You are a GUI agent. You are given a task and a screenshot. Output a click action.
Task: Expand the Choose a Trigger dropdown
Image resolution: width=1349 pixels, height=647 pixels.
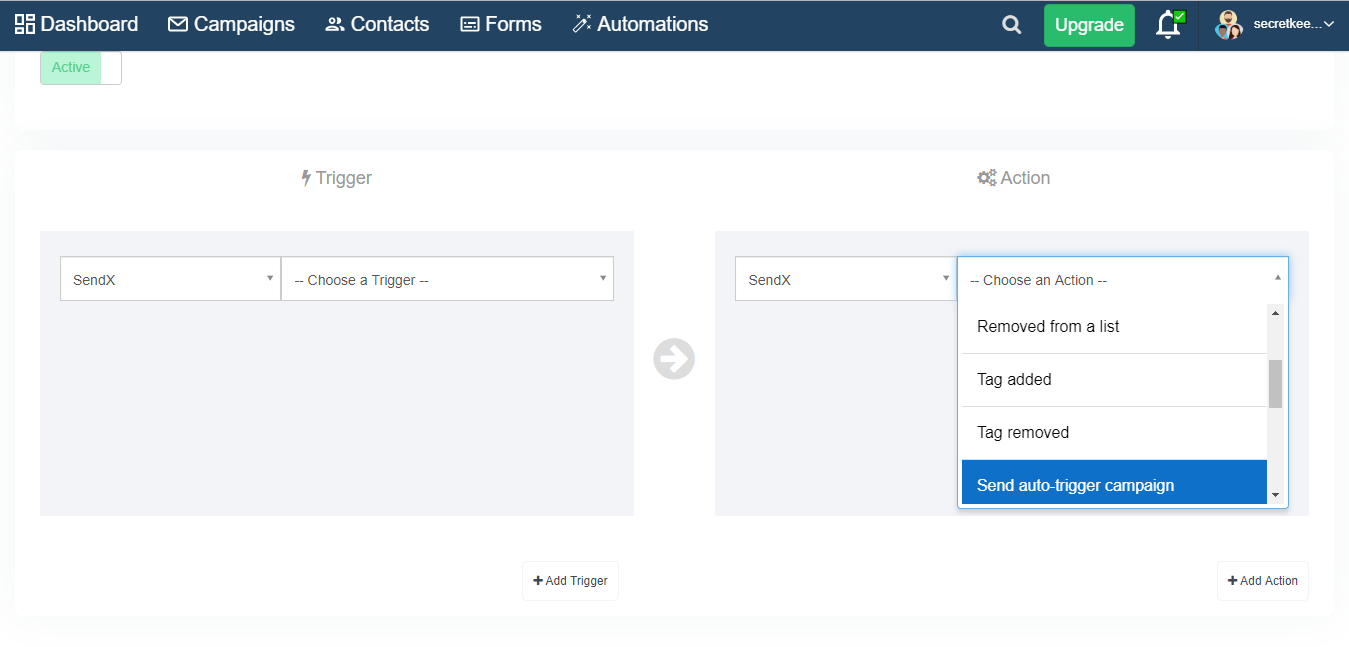point(447,279)
